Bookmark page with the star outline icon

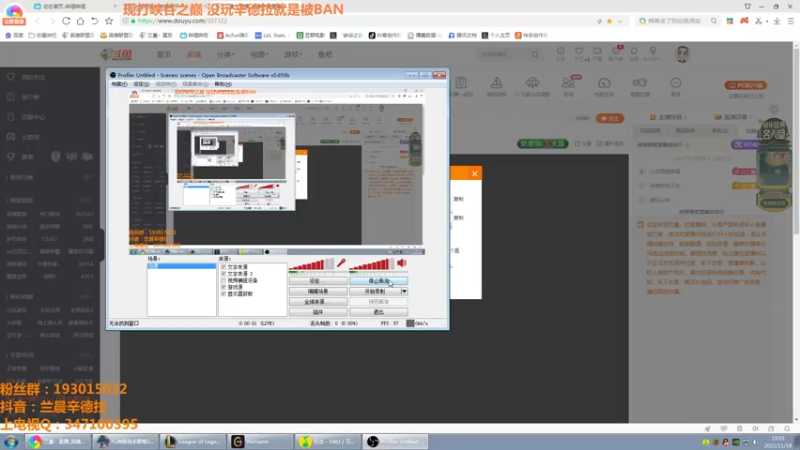coord(109,21)
